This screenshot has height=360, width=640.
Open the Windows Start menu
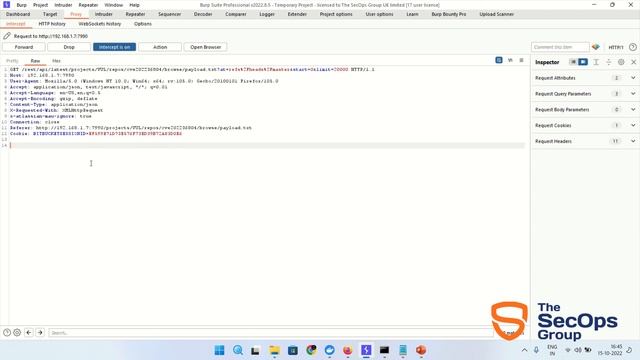click(x=219, y=350)
